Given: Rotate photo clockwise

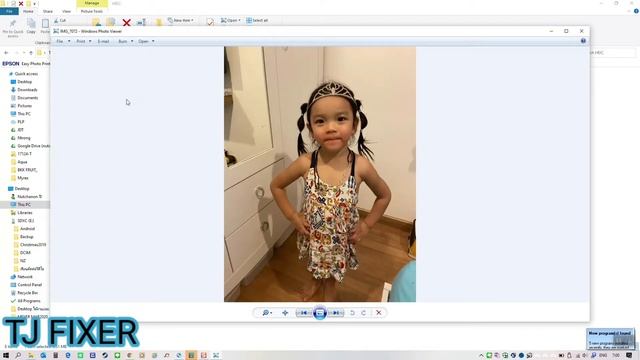Looking at the screenshot, I should (x=364, y=313).
